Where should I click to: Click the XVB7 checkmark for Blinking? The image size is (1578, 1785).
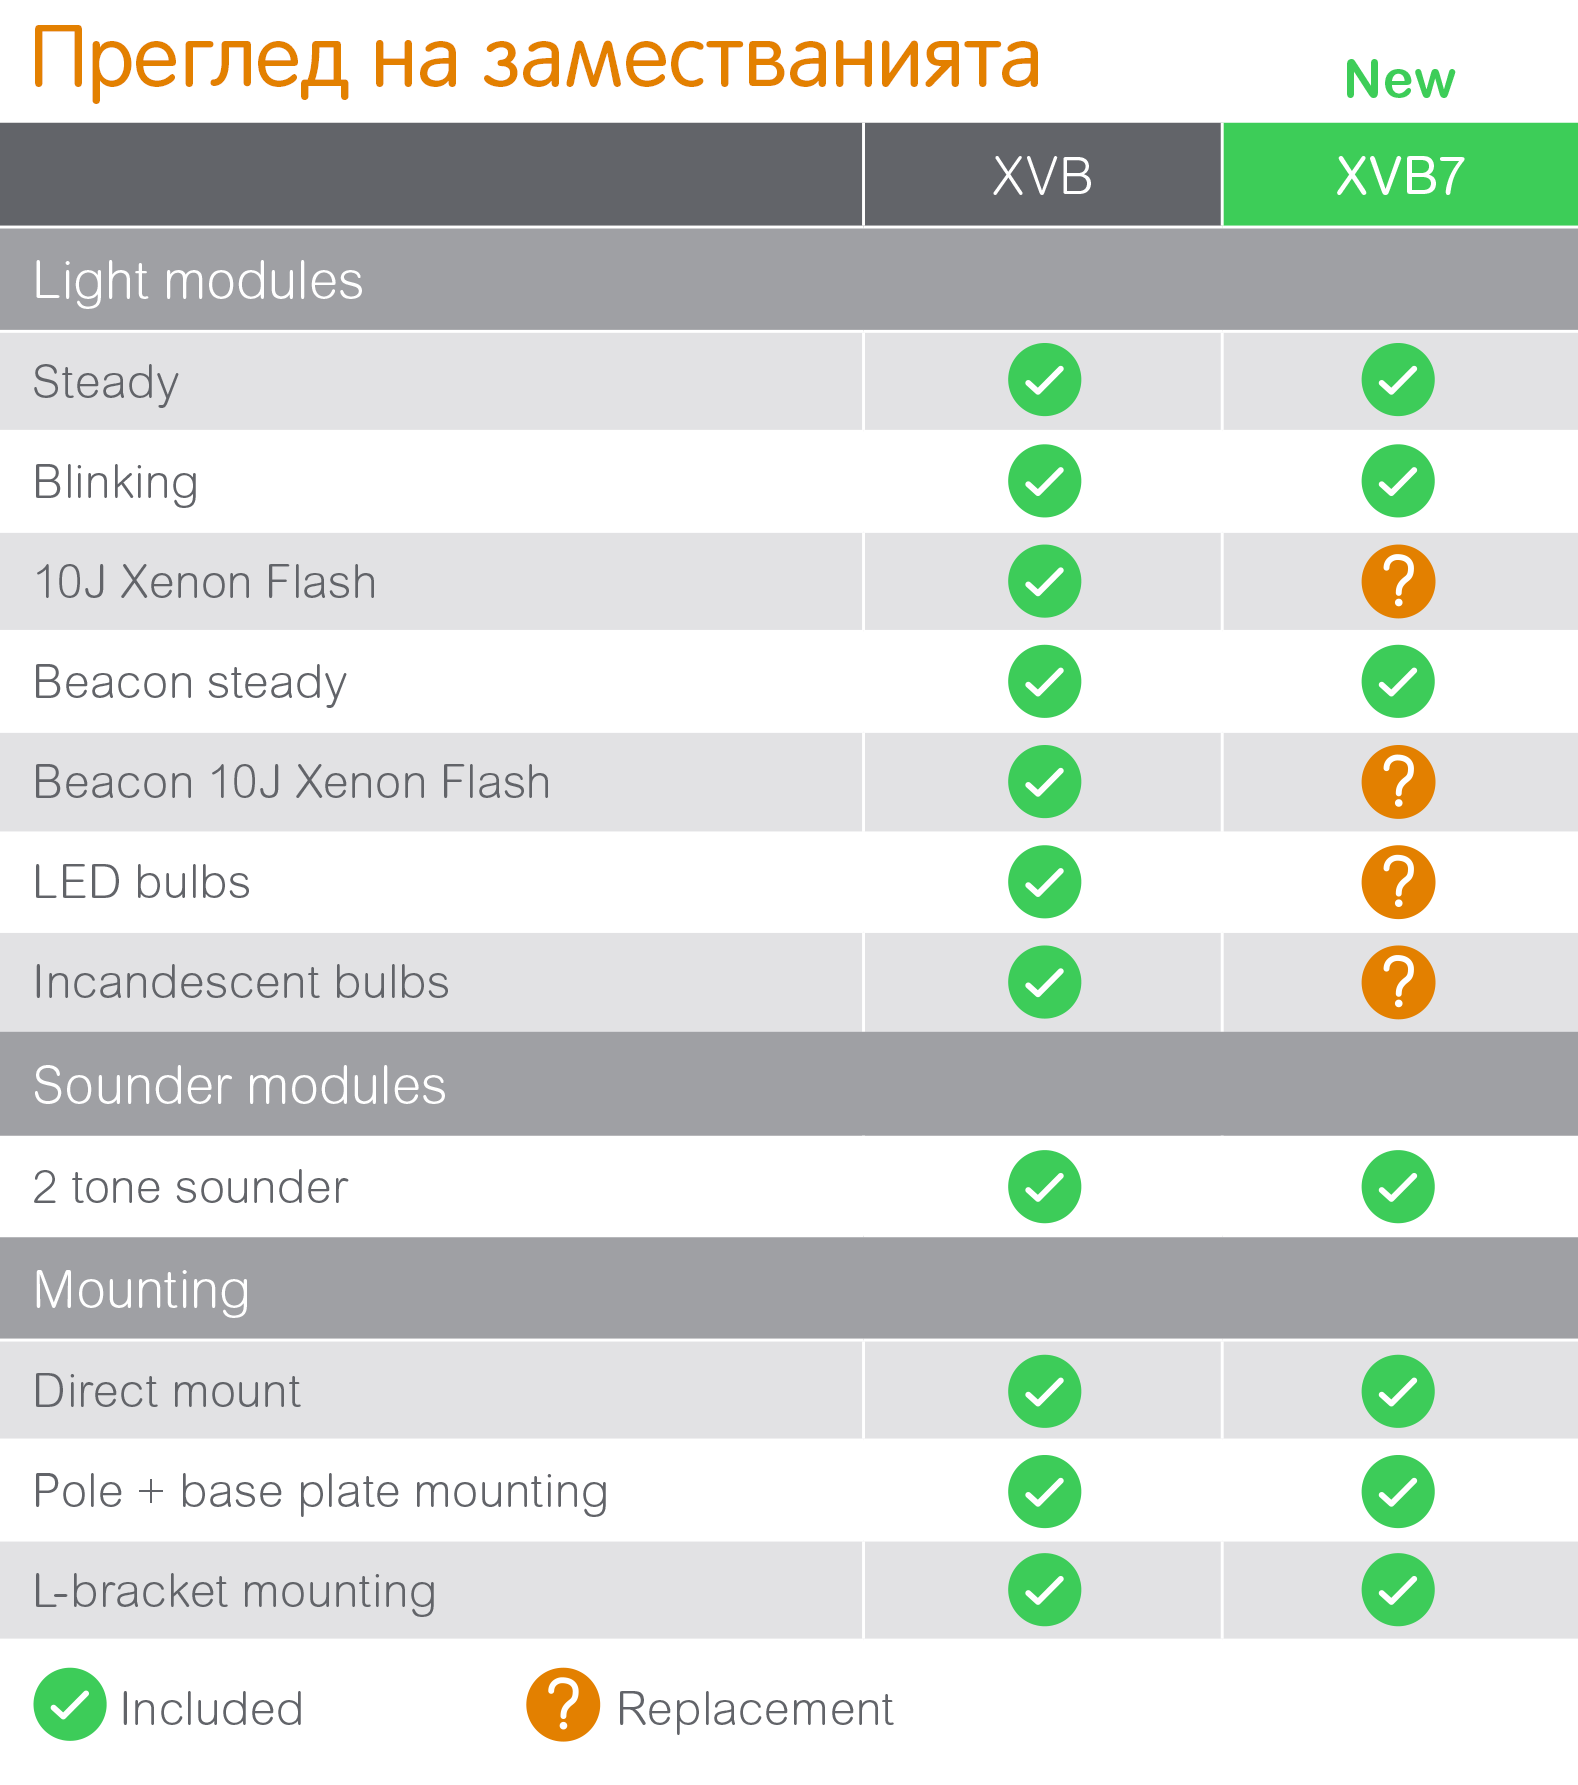coord(1398,481)
